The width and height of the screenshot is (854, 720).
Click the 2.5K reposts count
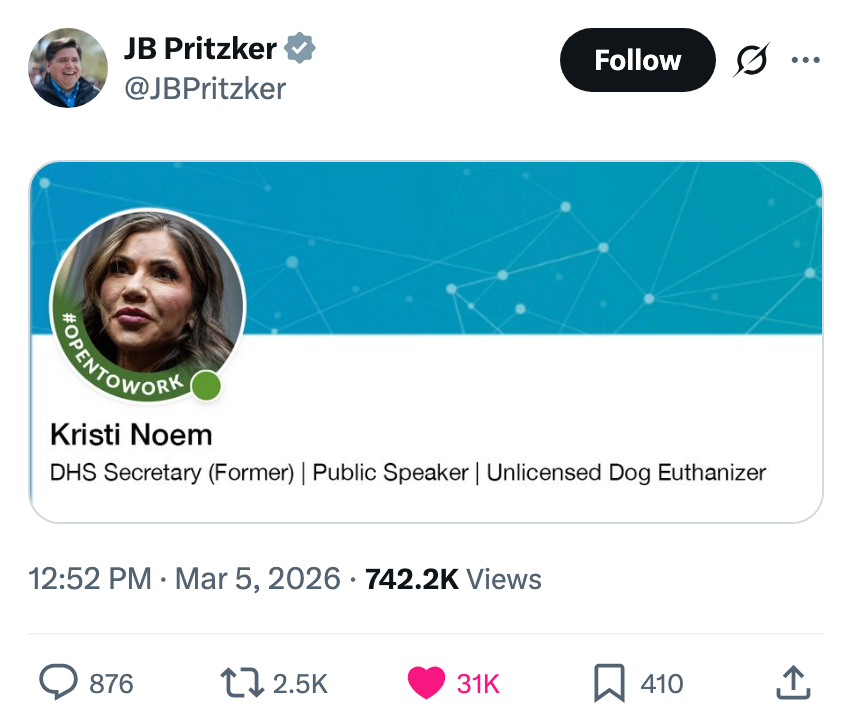(x=299, y=684)
